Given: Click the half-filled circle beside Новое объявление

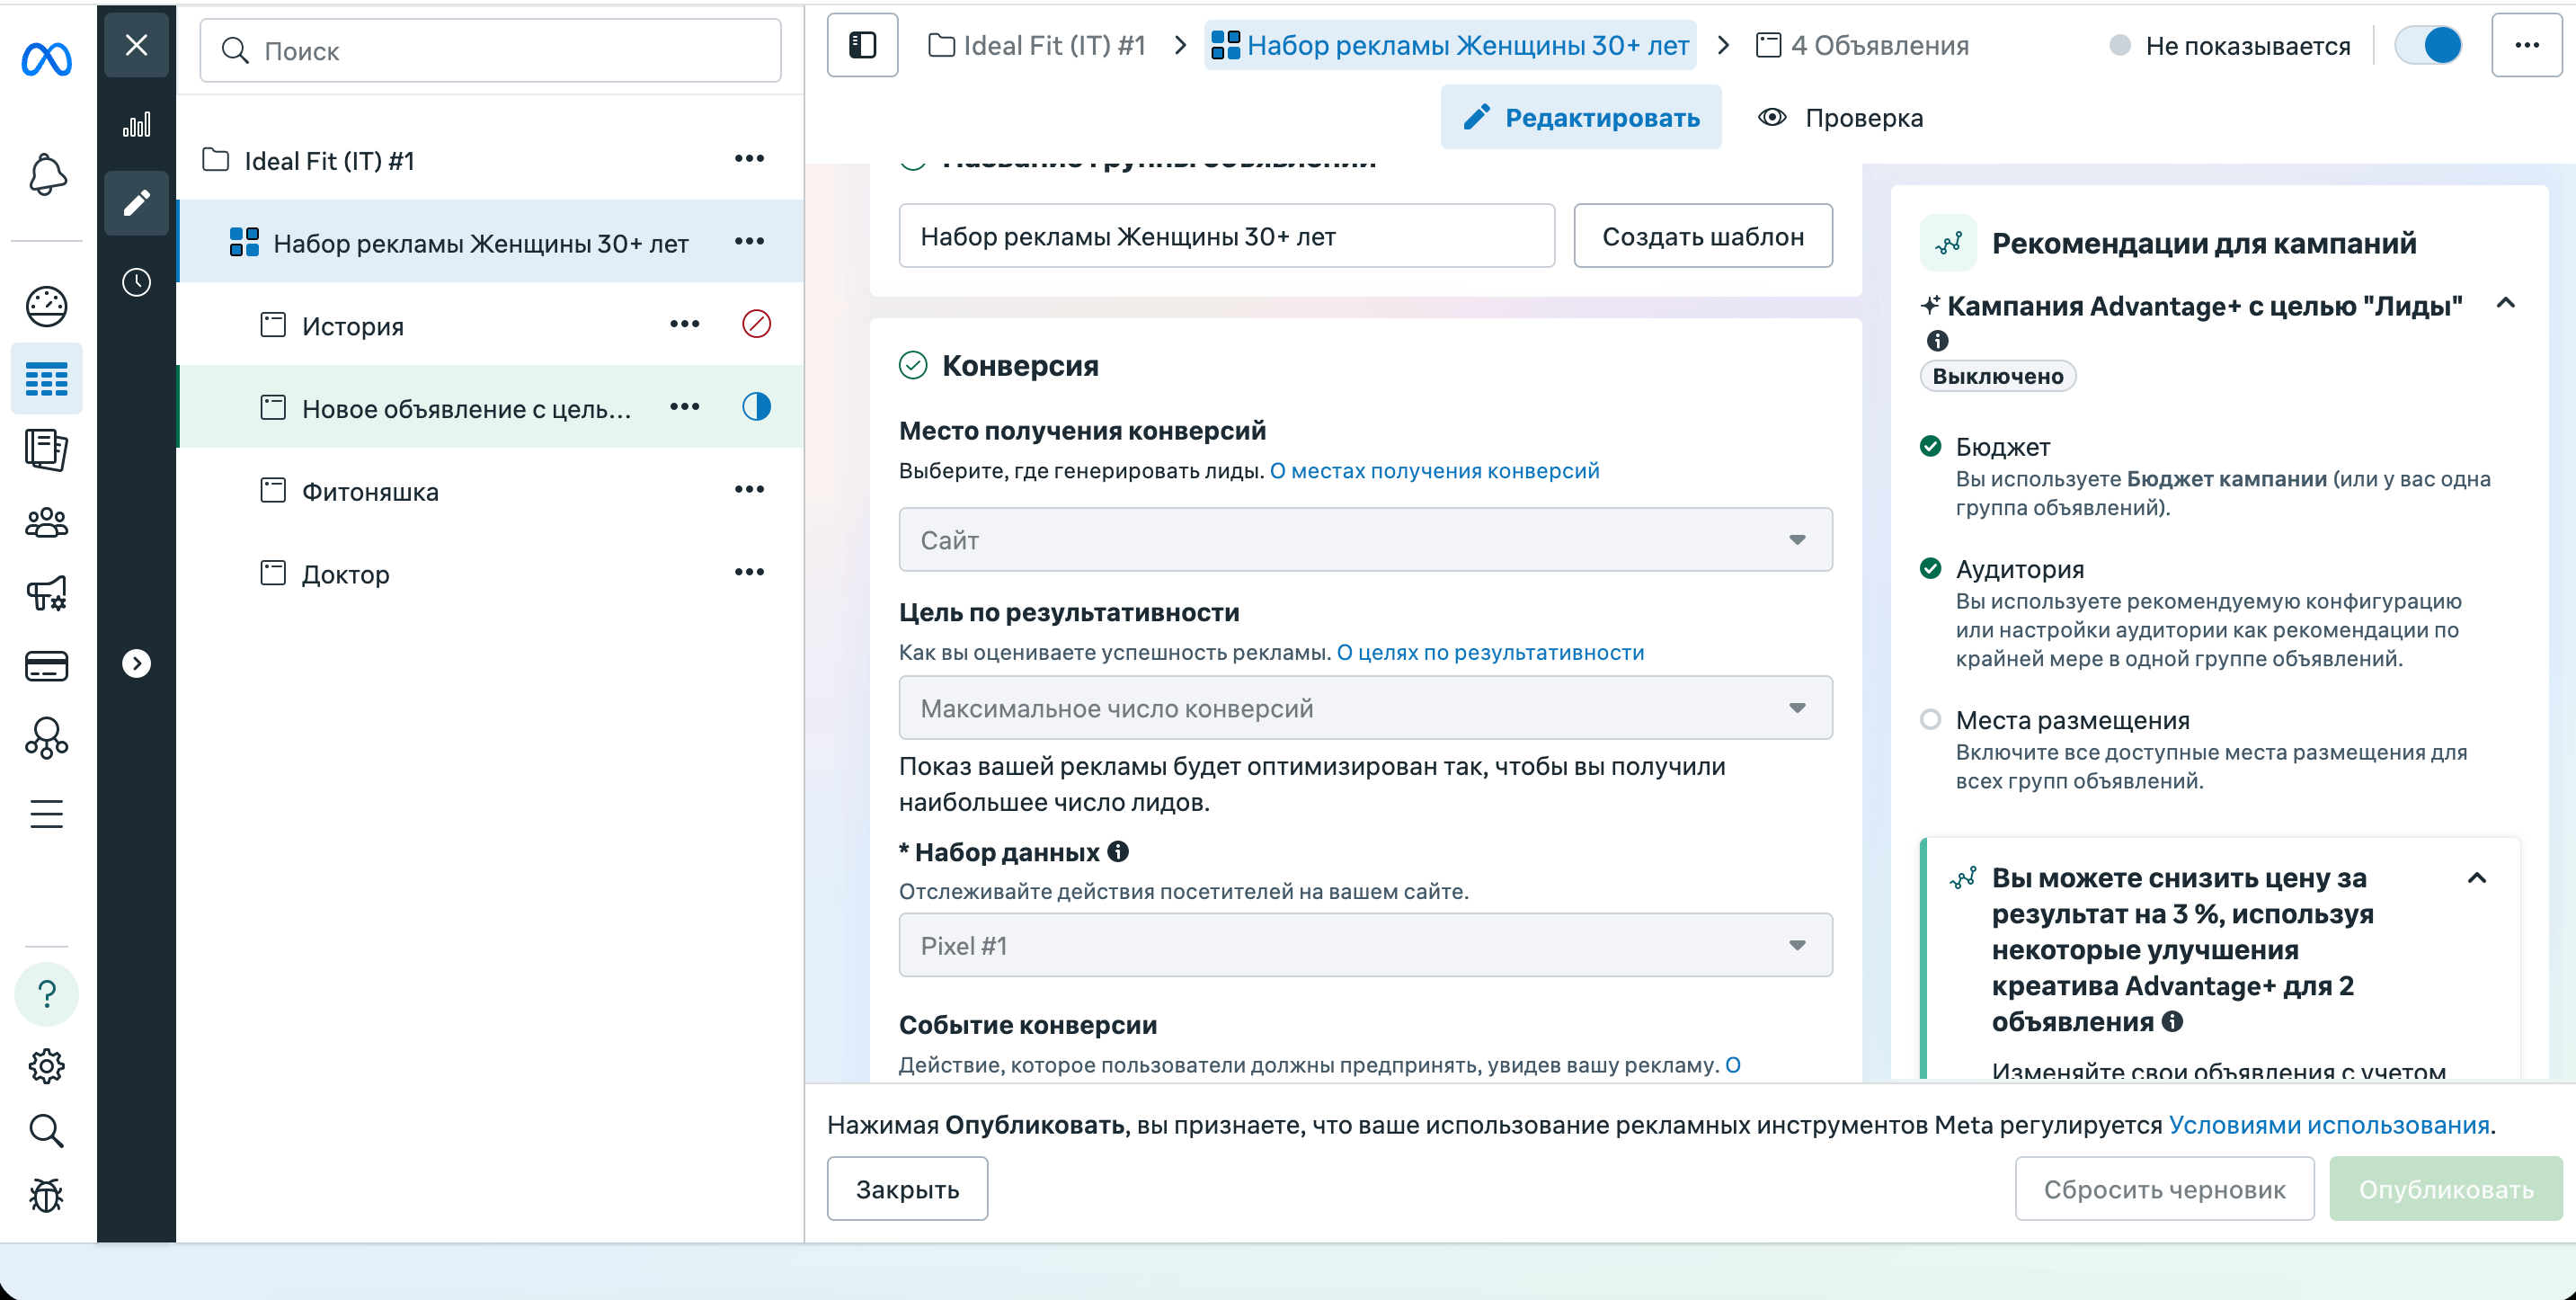Looking at the screenshot, I should click(x=756, y=407).
